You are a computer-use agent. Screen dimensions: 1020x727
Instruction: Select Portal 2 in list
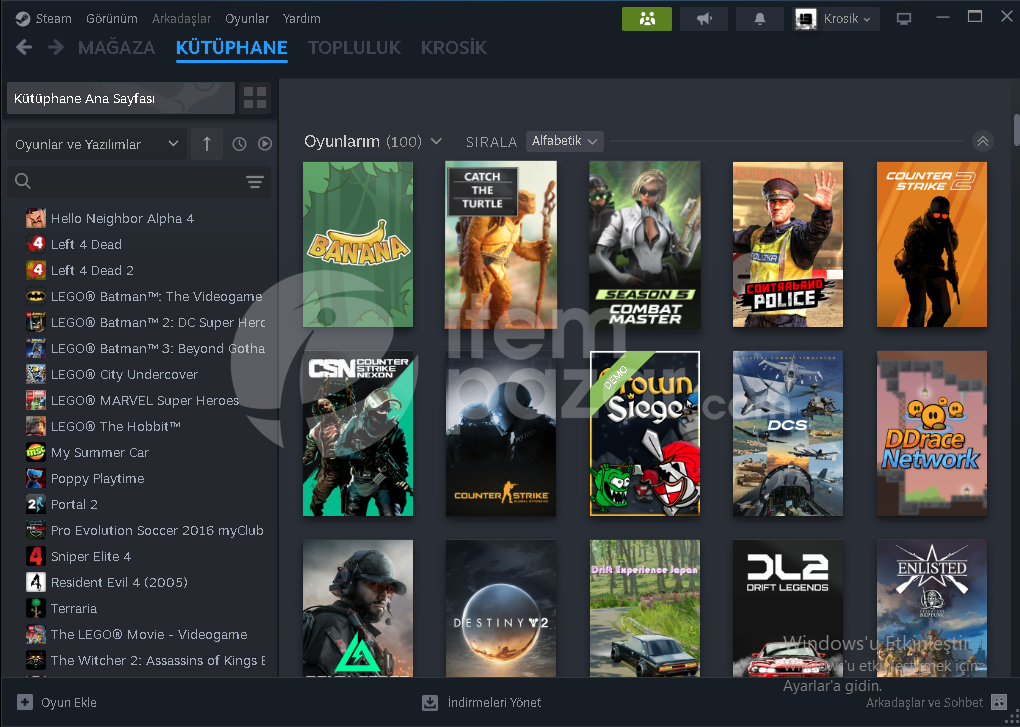pos(74,505)
